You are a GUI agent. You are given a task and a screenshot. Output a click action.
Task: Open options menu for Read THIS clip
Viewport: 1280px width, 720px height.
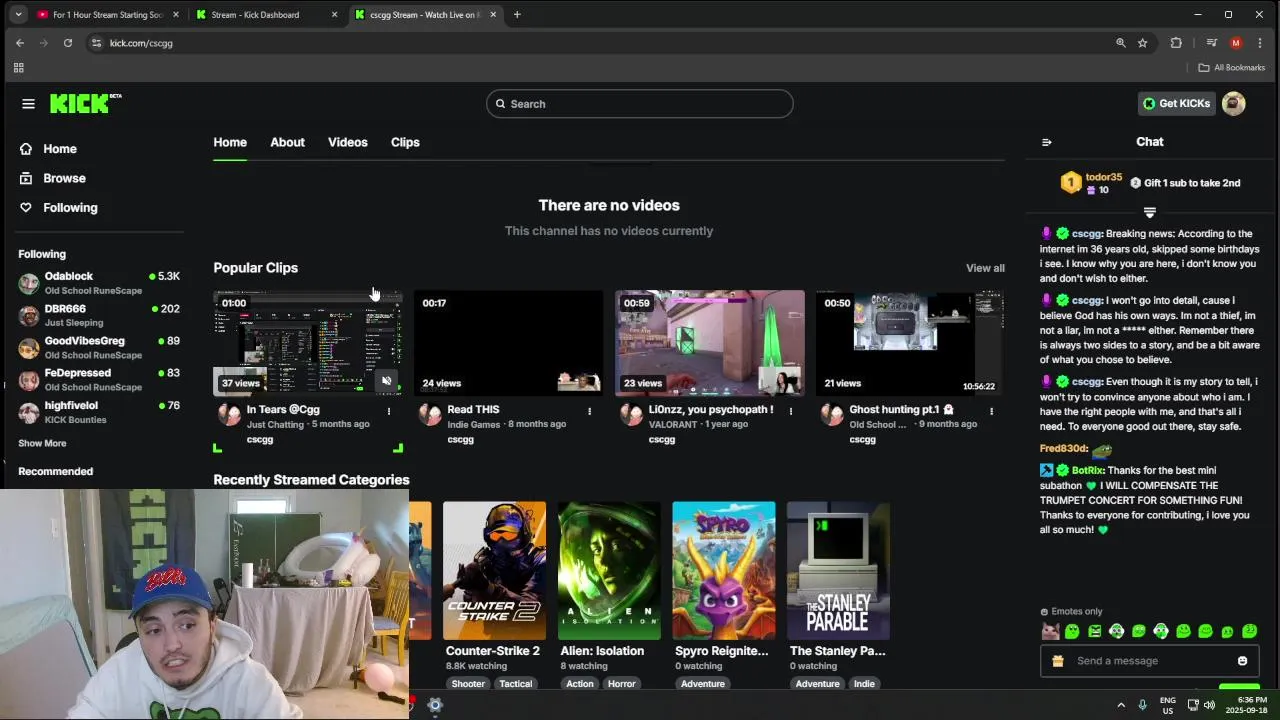pos(590,411)
